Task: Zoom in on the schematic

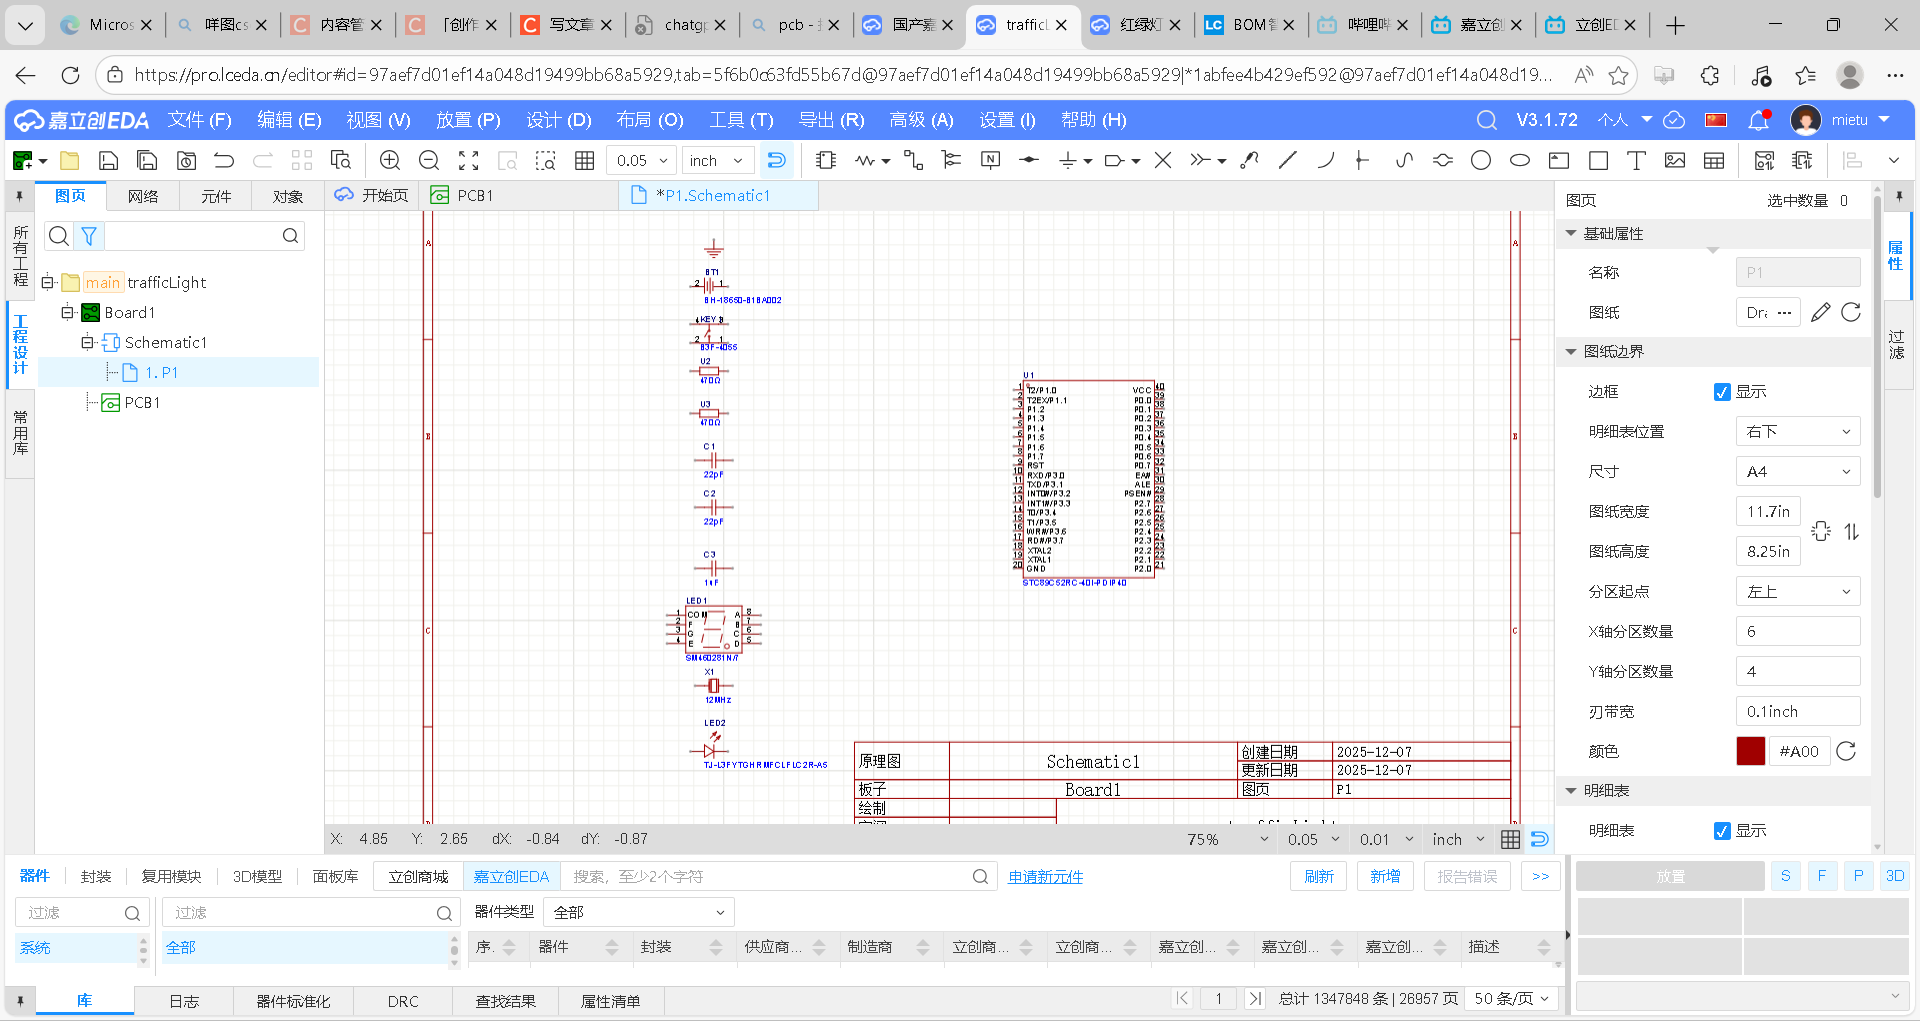Action: (390, 160)
